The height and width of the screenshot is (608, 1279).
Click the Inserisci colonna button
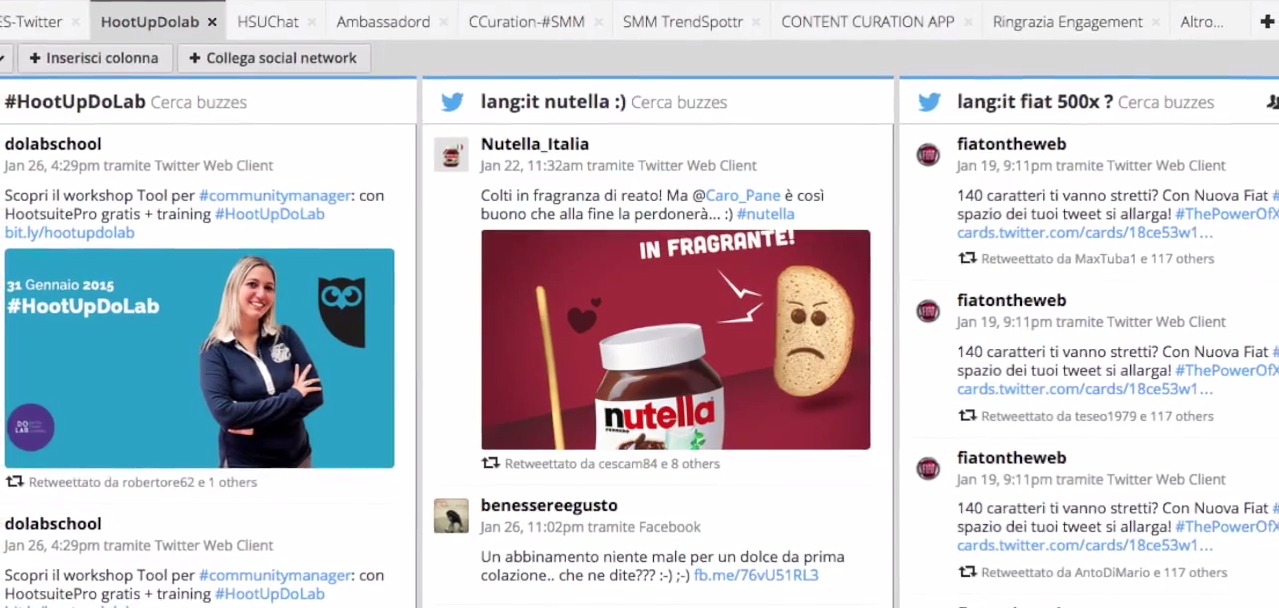pos(95,58)
